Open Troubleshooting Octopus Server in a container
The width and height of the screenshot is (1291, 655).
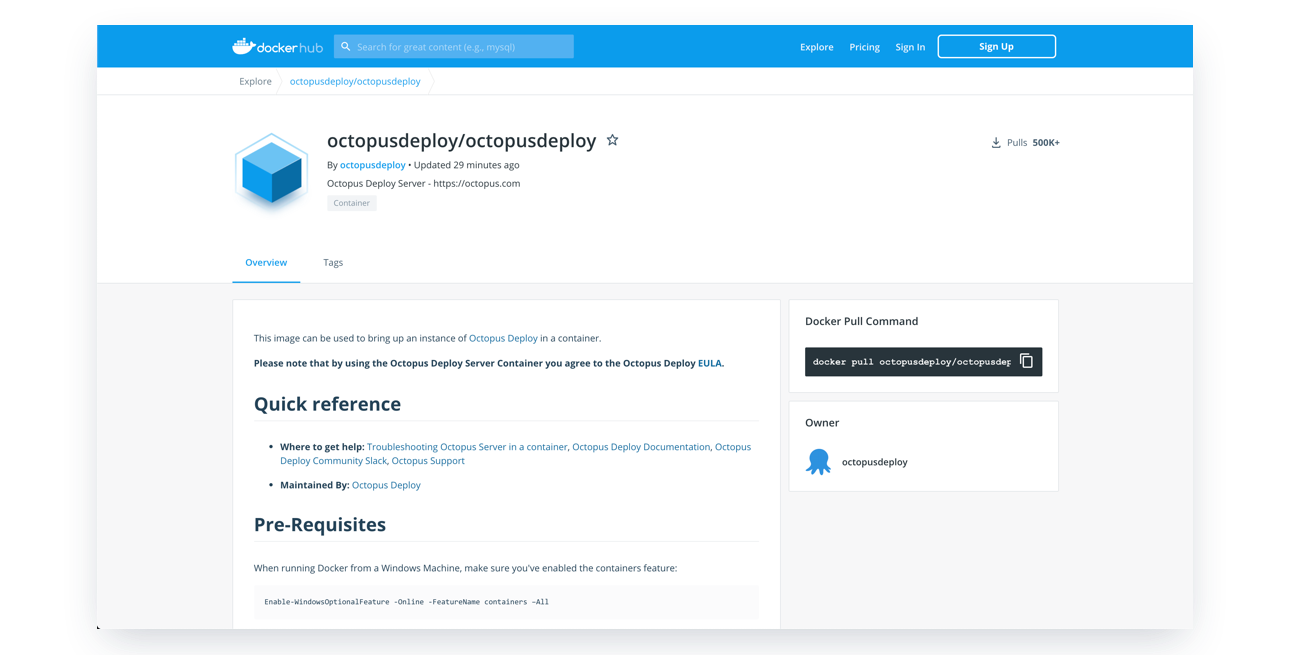tap(467, 447)
